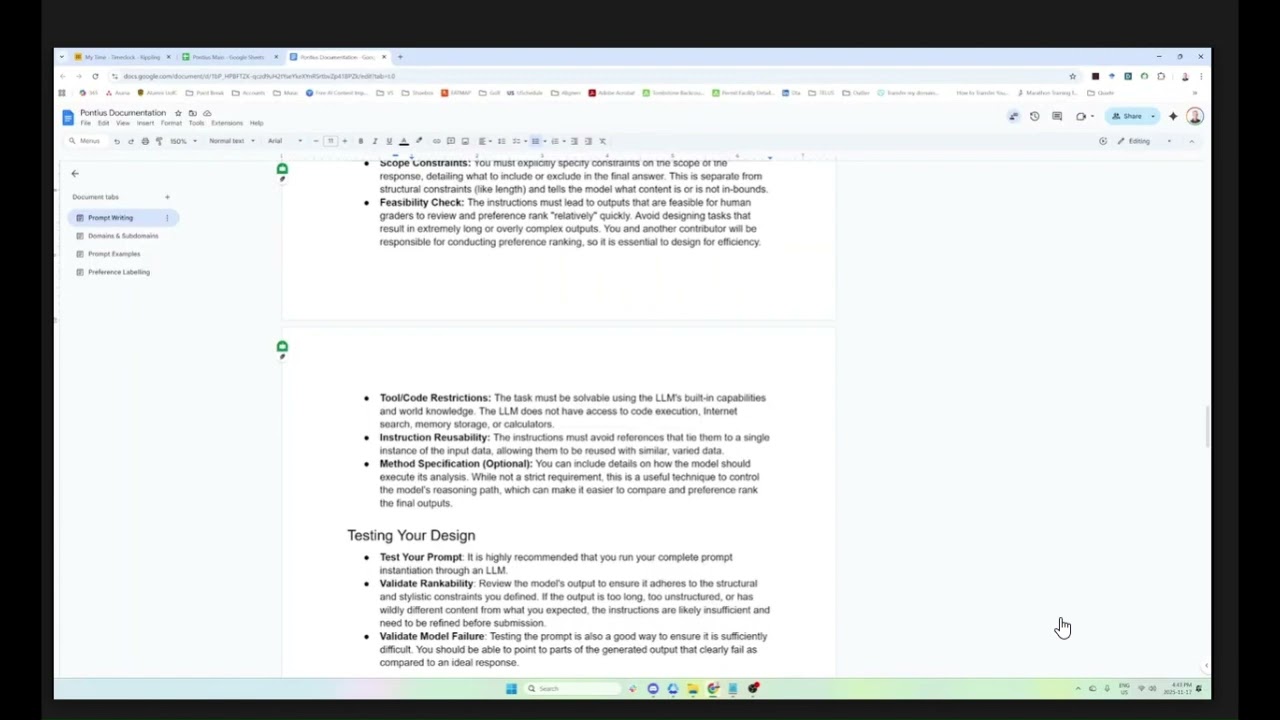This screenshot has width=1280, height=720.
Task: Click the Menus search box
Action: click(x=85, y=141)
